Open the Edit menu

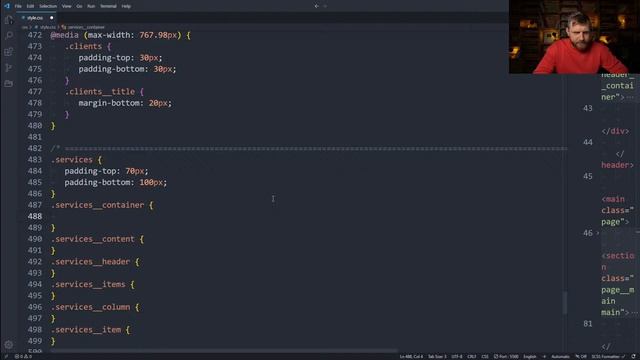(x=30, y=6)
